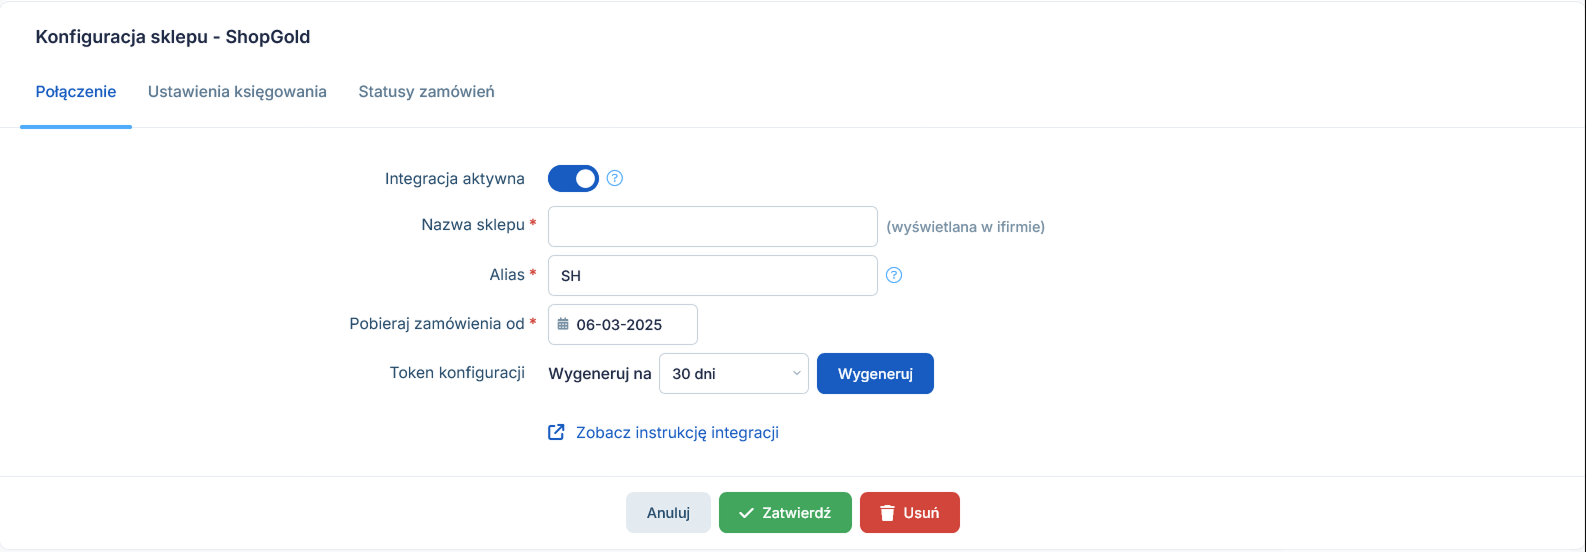
Task: Click the trash icon on Usuń button
Action: 887,513
